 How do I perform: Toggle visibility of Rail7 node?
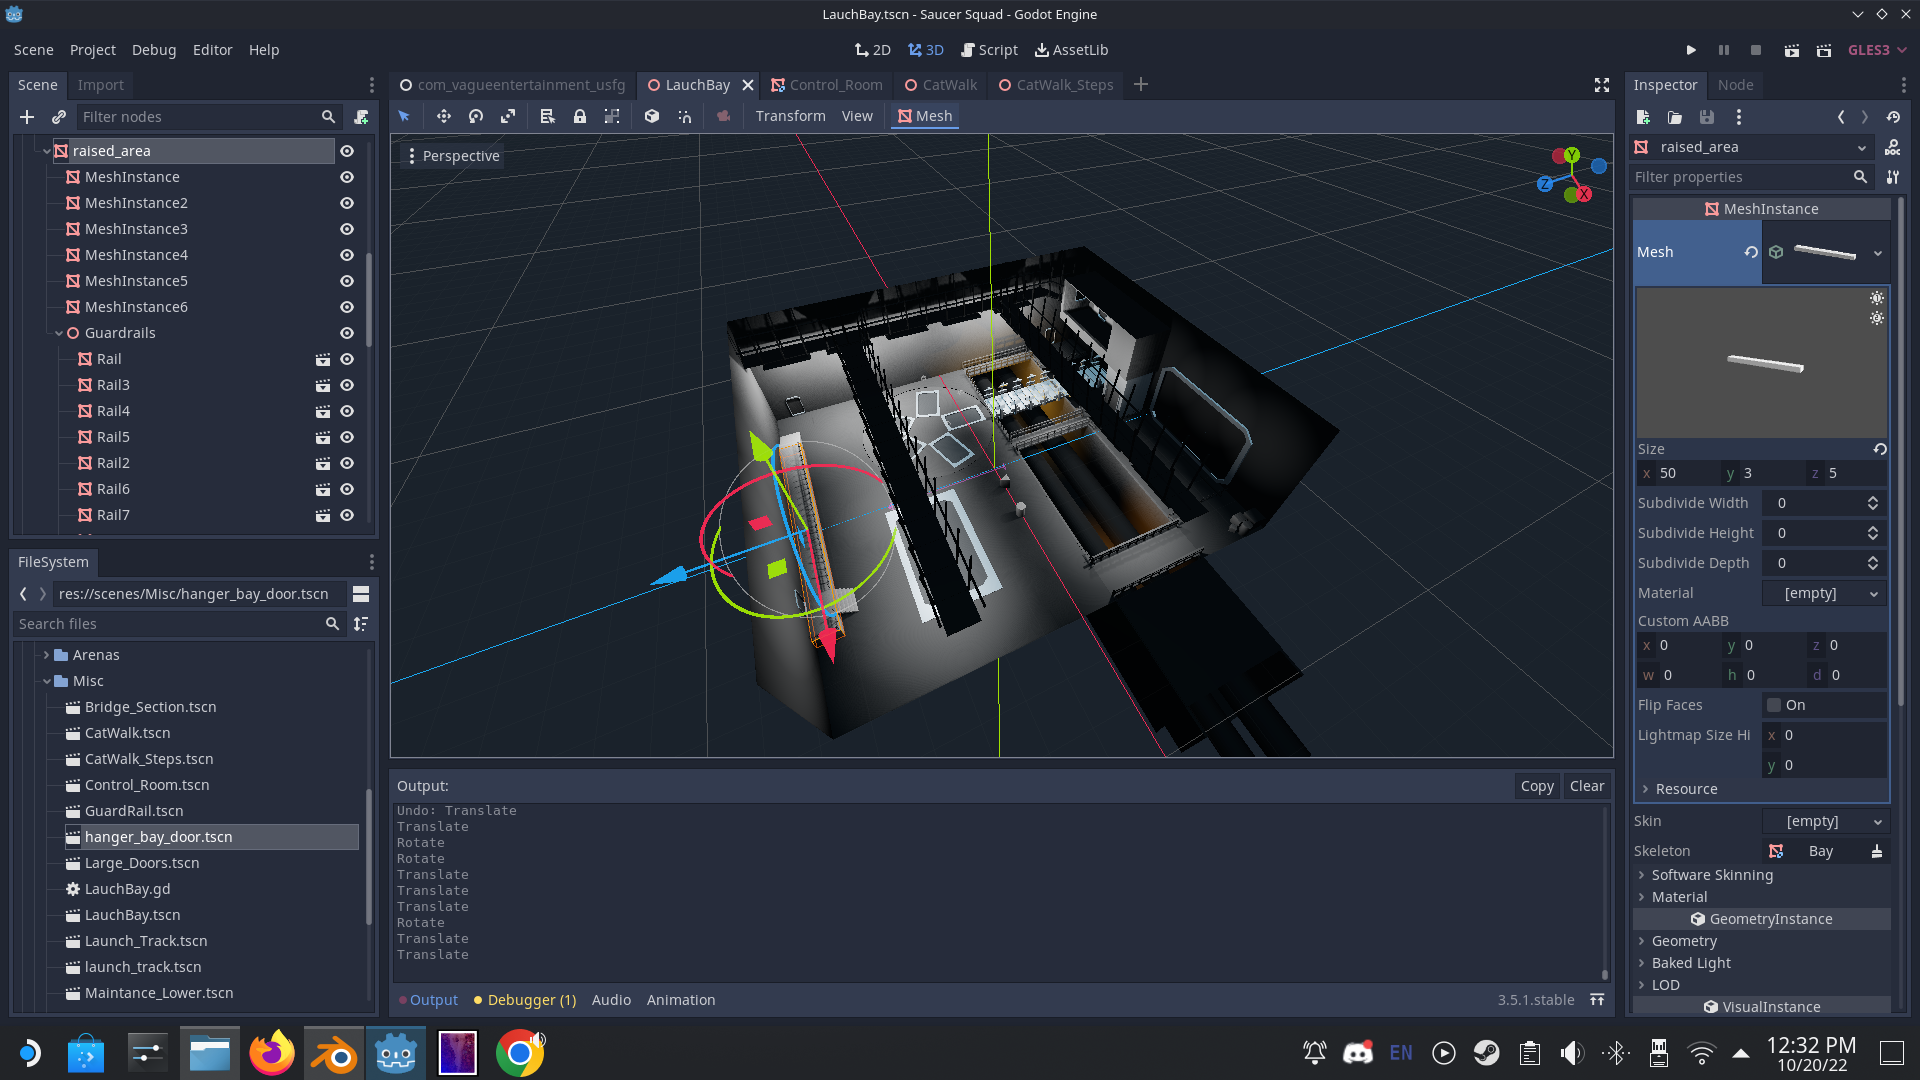coord(347,515)
